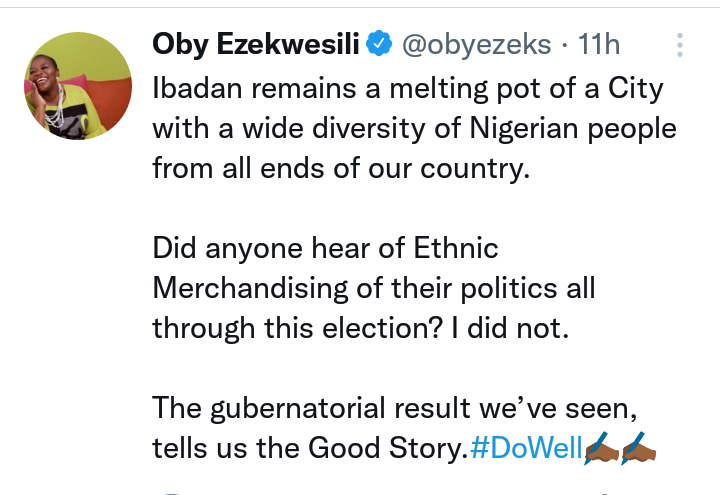Screen dimensions: 720x495
Task: Click the word 'gubernatorial' in the tweet
Action: coord(303,409)
